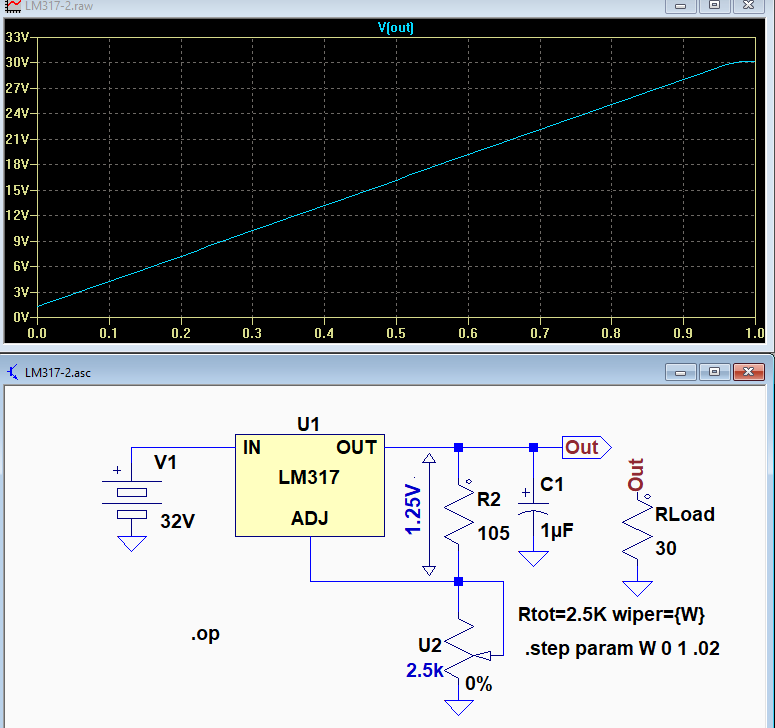Minimize the LM317-2.asc schematic window

pyautogui.click(x=681, y=372)
